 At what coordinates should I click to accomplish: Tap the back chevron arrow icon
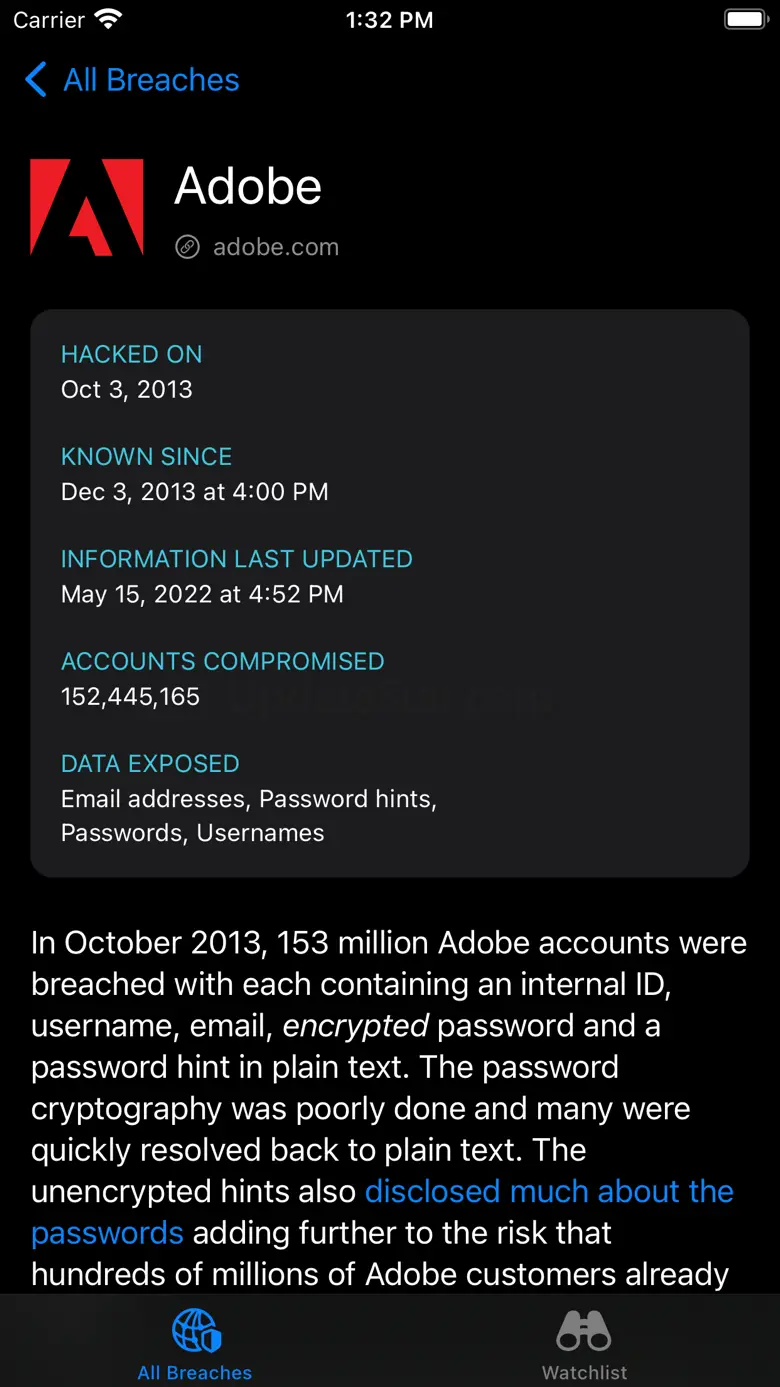[36, 80]
